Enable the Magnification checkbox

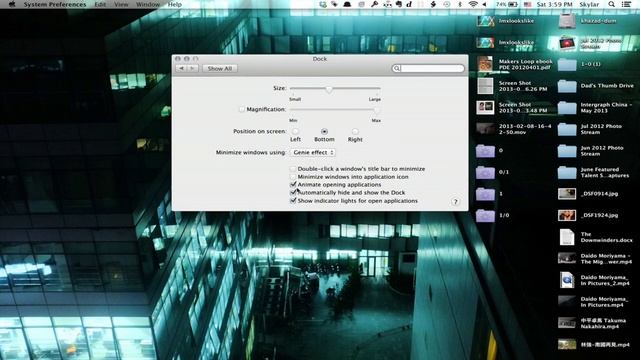click(x=242, y=109)
